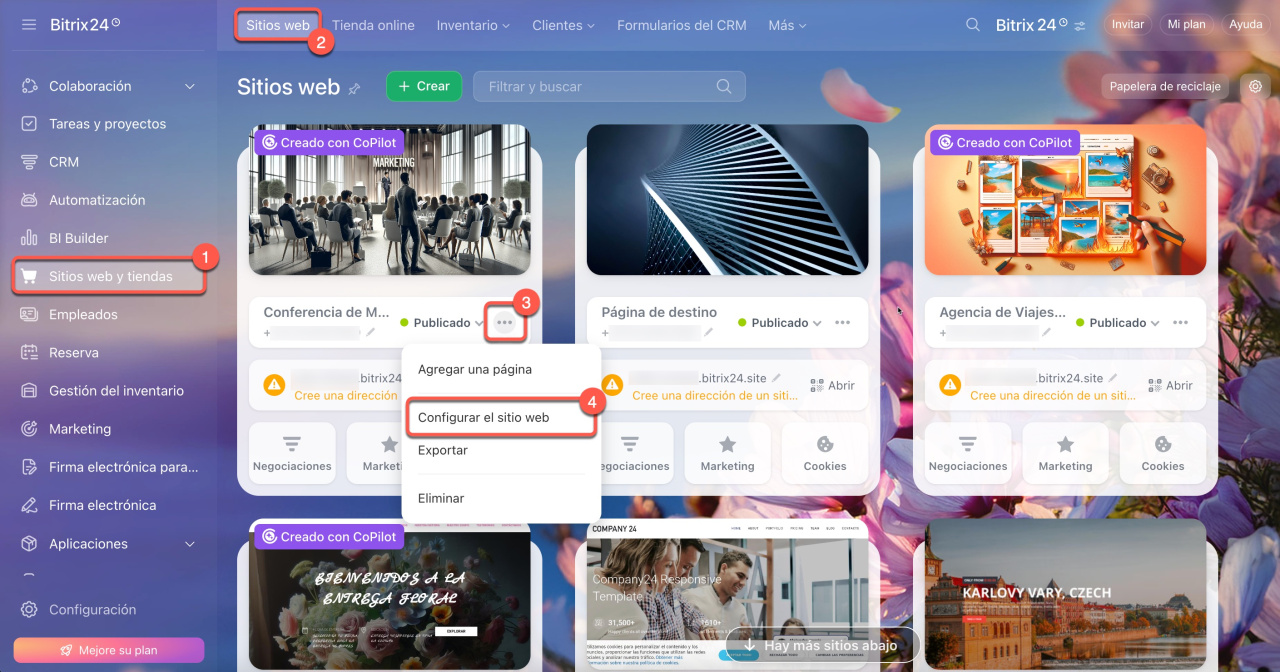Open the Página de destino thumbnail
The width and height of the screenshot is (1280, 672).
pos(728,200)
